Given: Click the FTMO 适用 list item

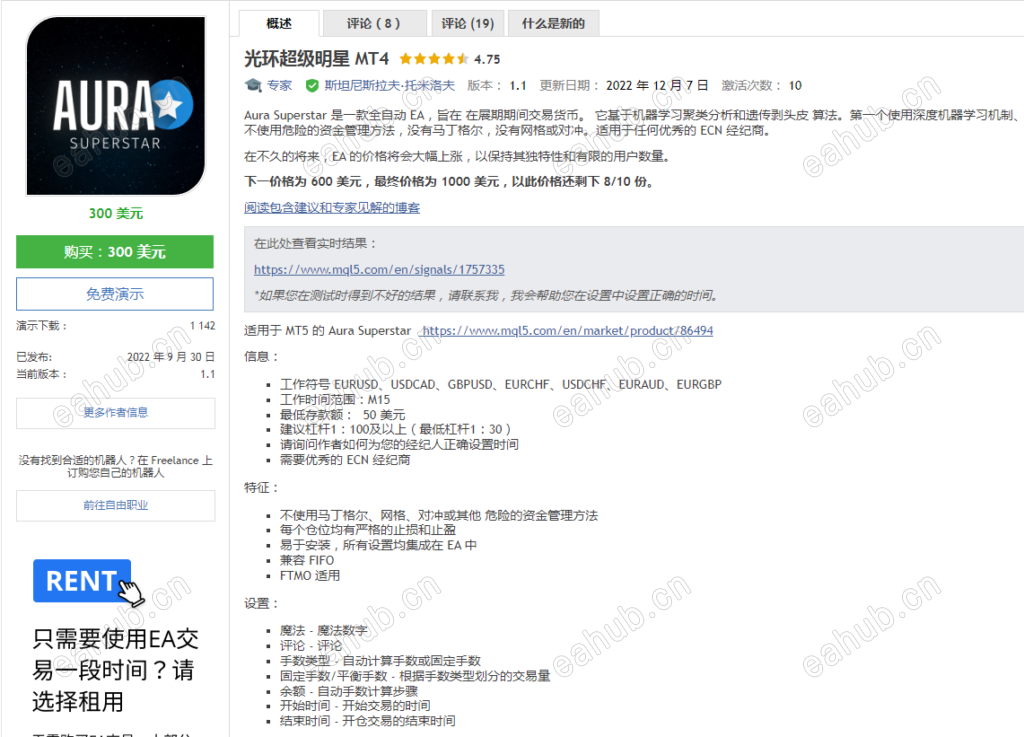Looking at the screenshot, I should (x=310, y=576).
